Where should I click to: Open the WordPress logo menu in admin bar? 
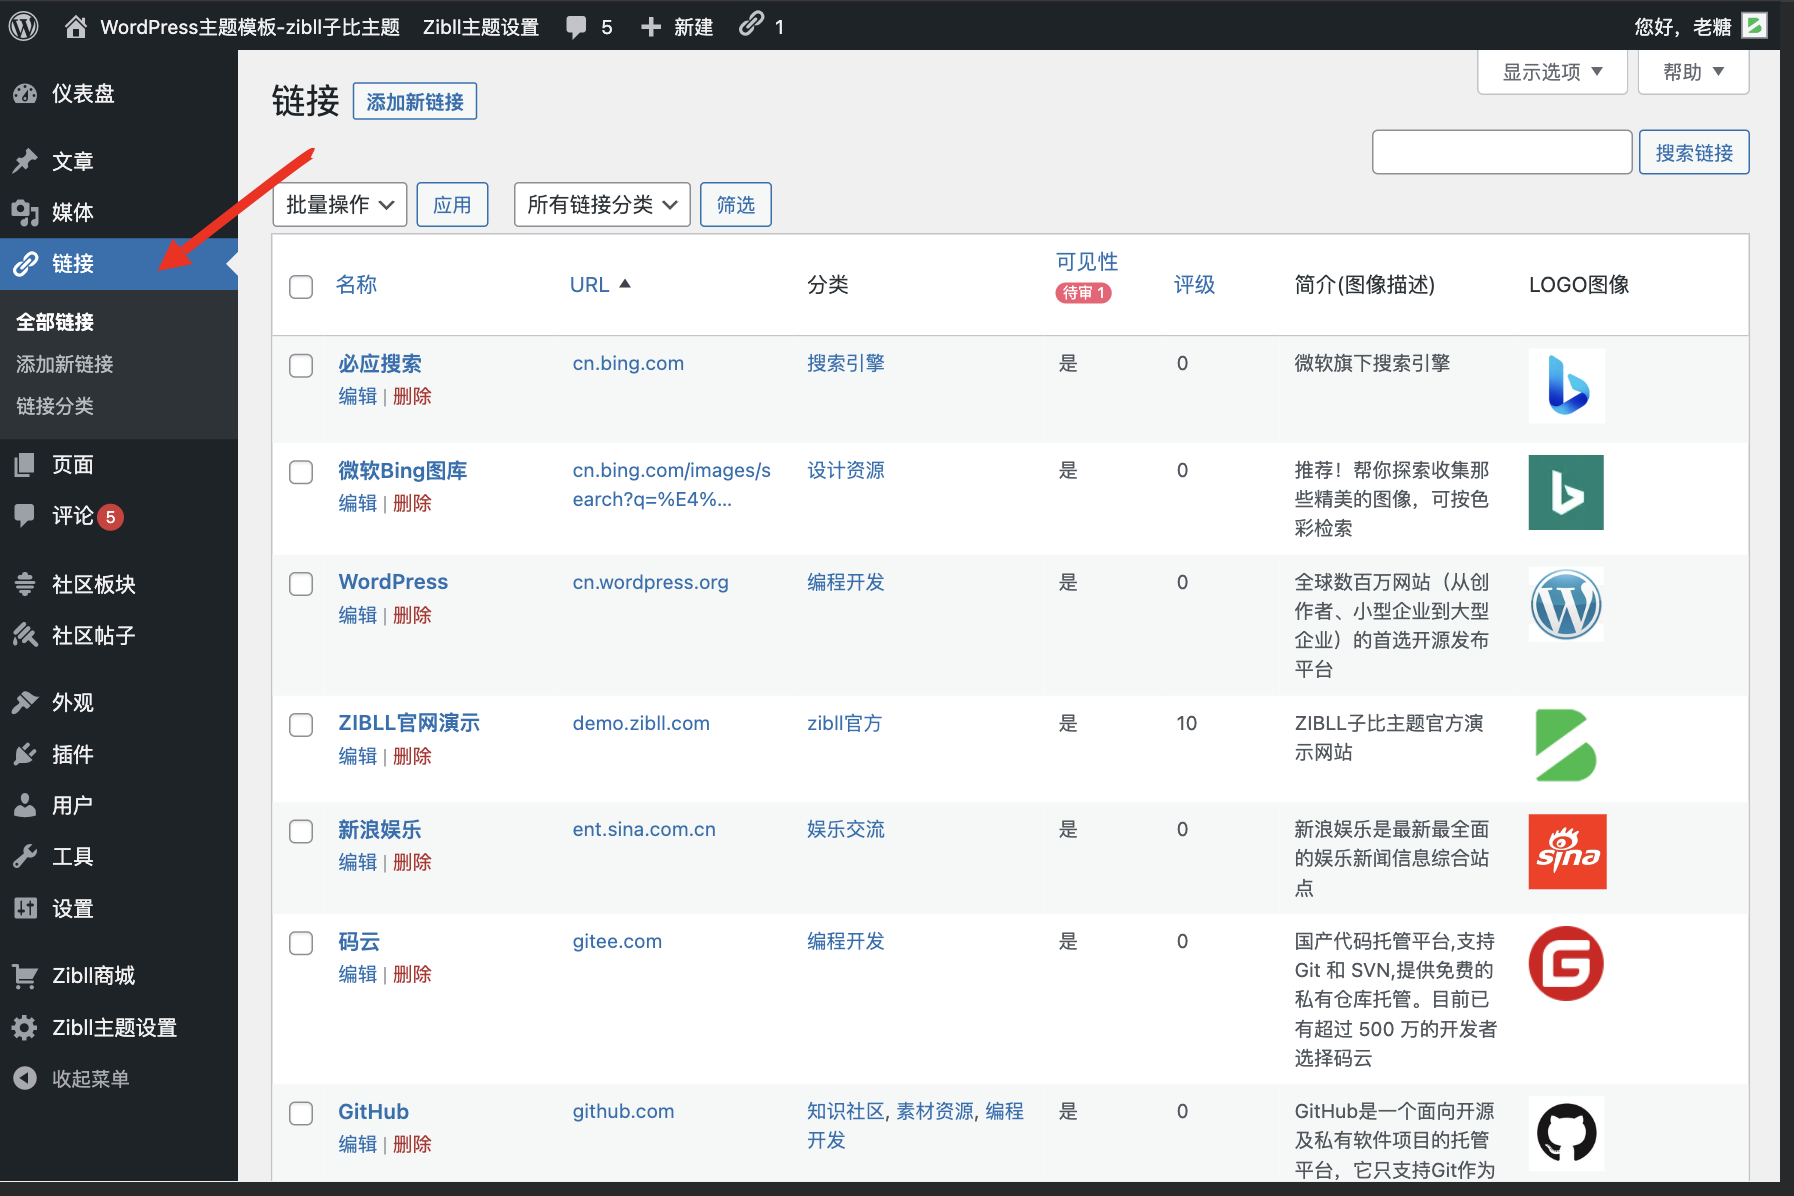pyautogui.click(x=24, y=26)
